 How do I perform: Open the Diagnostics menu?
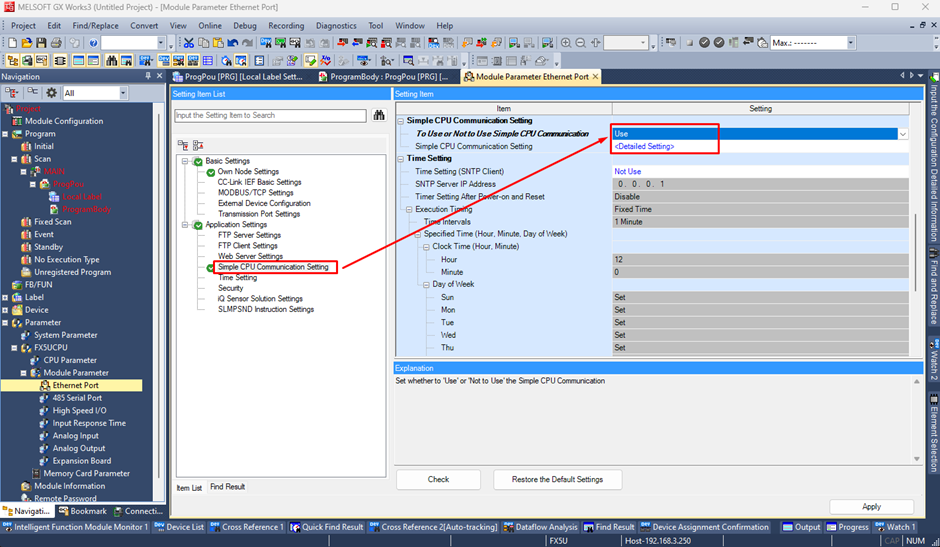[336, 26]
